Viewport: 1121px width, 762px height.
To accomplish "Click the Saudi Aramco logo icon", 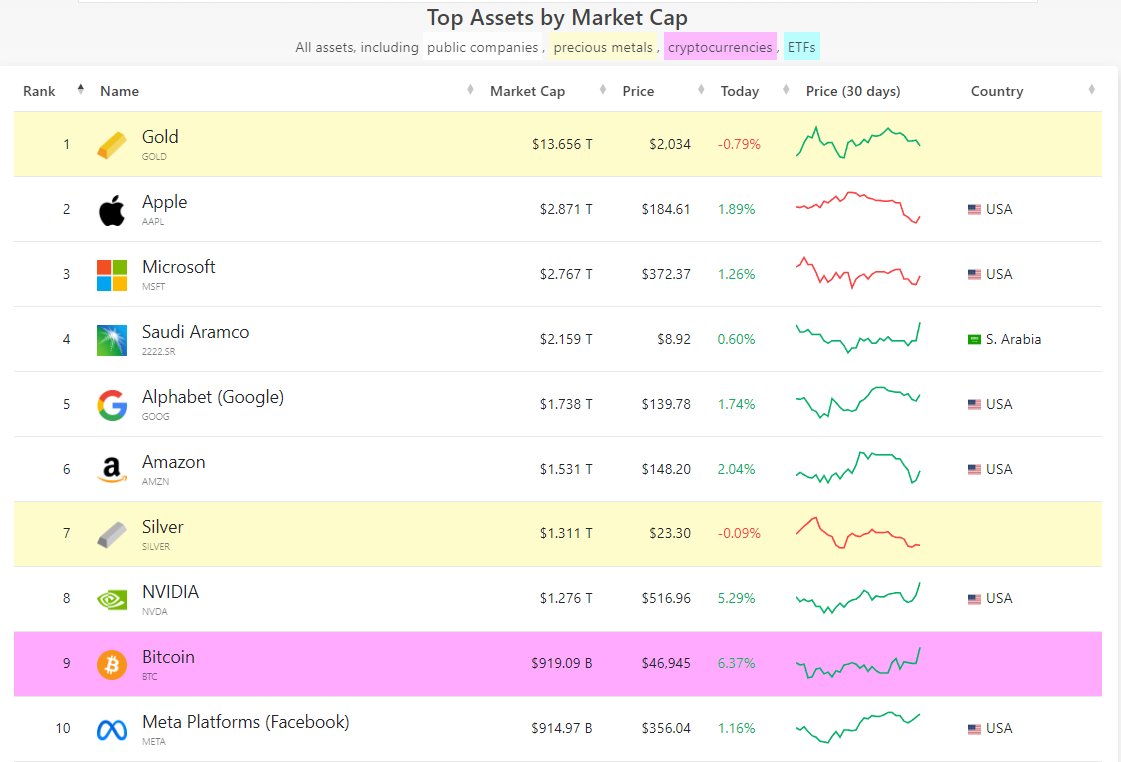I will click(x=112, y=340).
